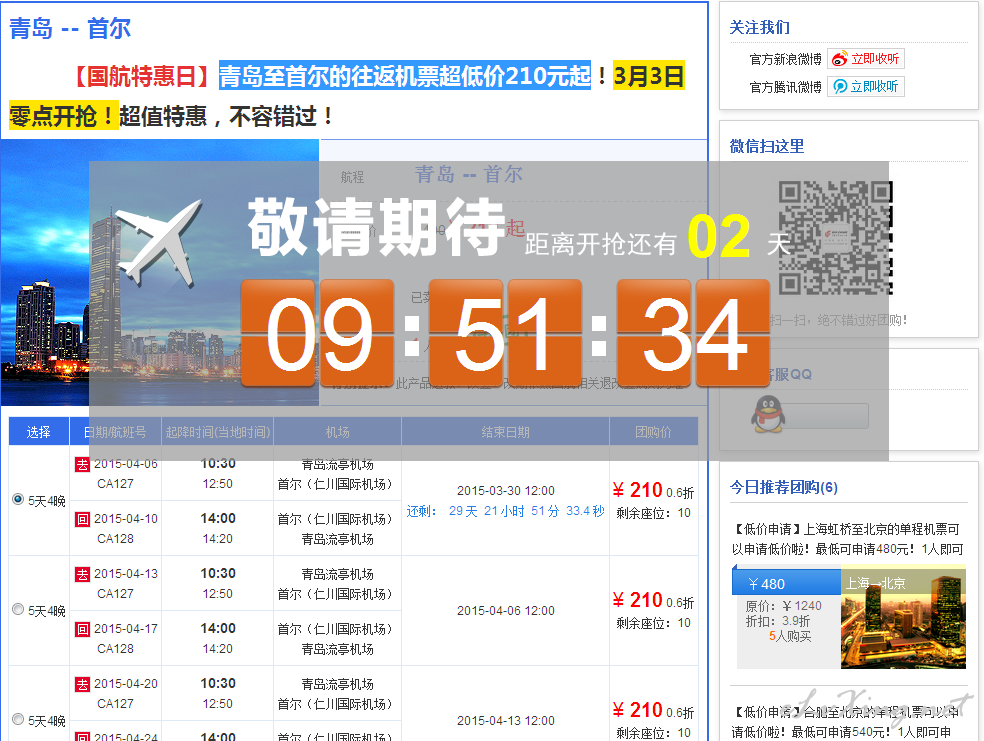The image size is (984, 741).
Task: Click the 团购价 column header
Action: pyautogui.click(x=653, y=432)
